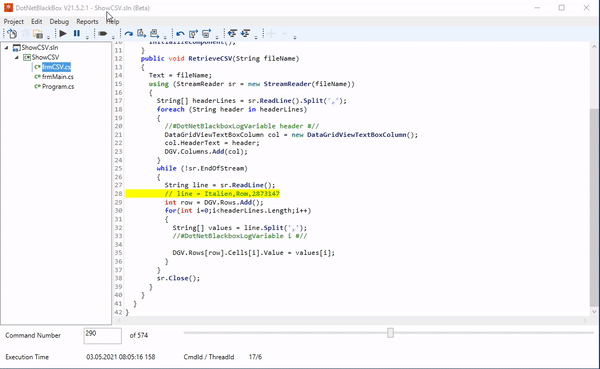
Task: Click the execution time value '03.05.2021 08:05:16 158'
Action: coord(121,357)
